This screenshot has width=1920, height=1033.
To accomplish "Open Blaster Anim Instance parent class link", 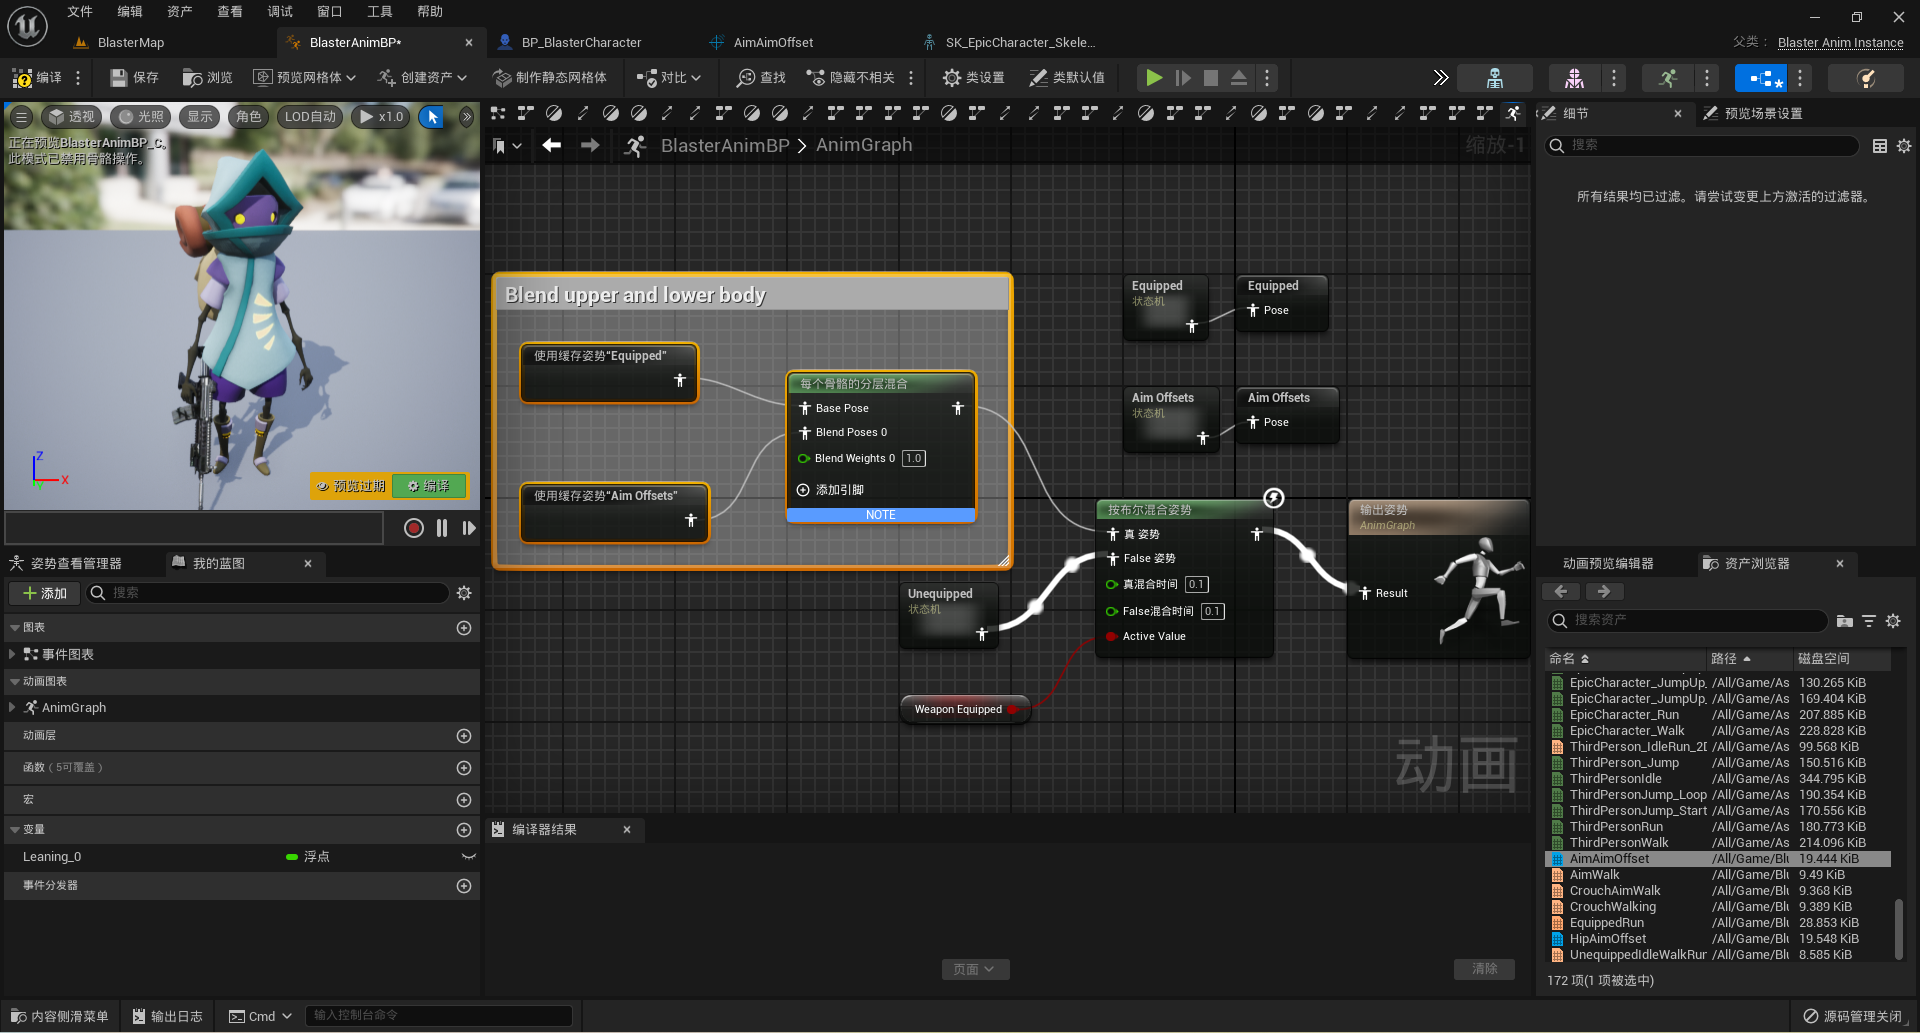I will coord(1840,43).
